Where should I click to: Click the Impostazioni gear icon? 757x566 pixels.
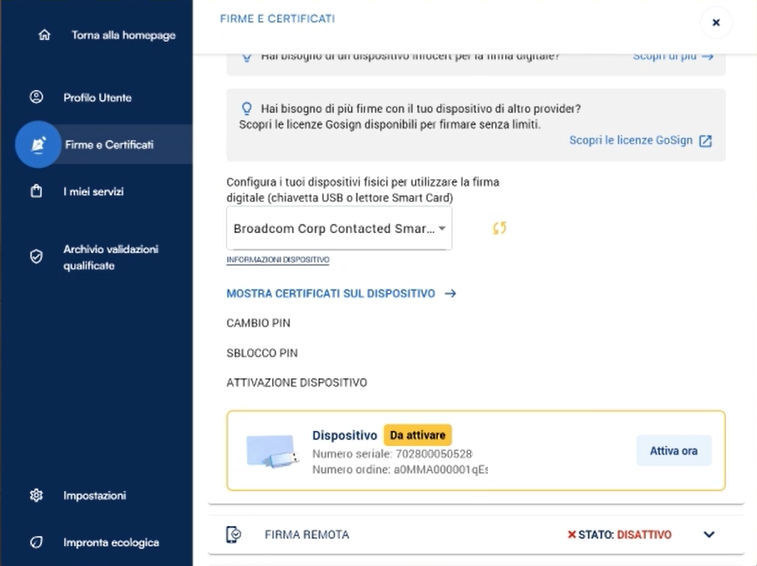37,495
